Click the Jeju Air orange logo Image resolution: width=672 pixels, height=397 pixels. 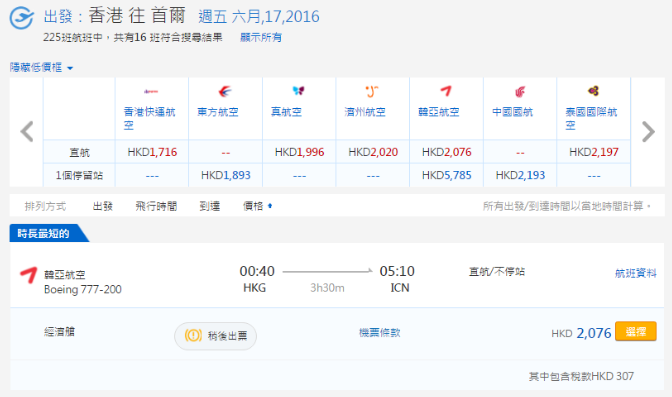[372, 91]
